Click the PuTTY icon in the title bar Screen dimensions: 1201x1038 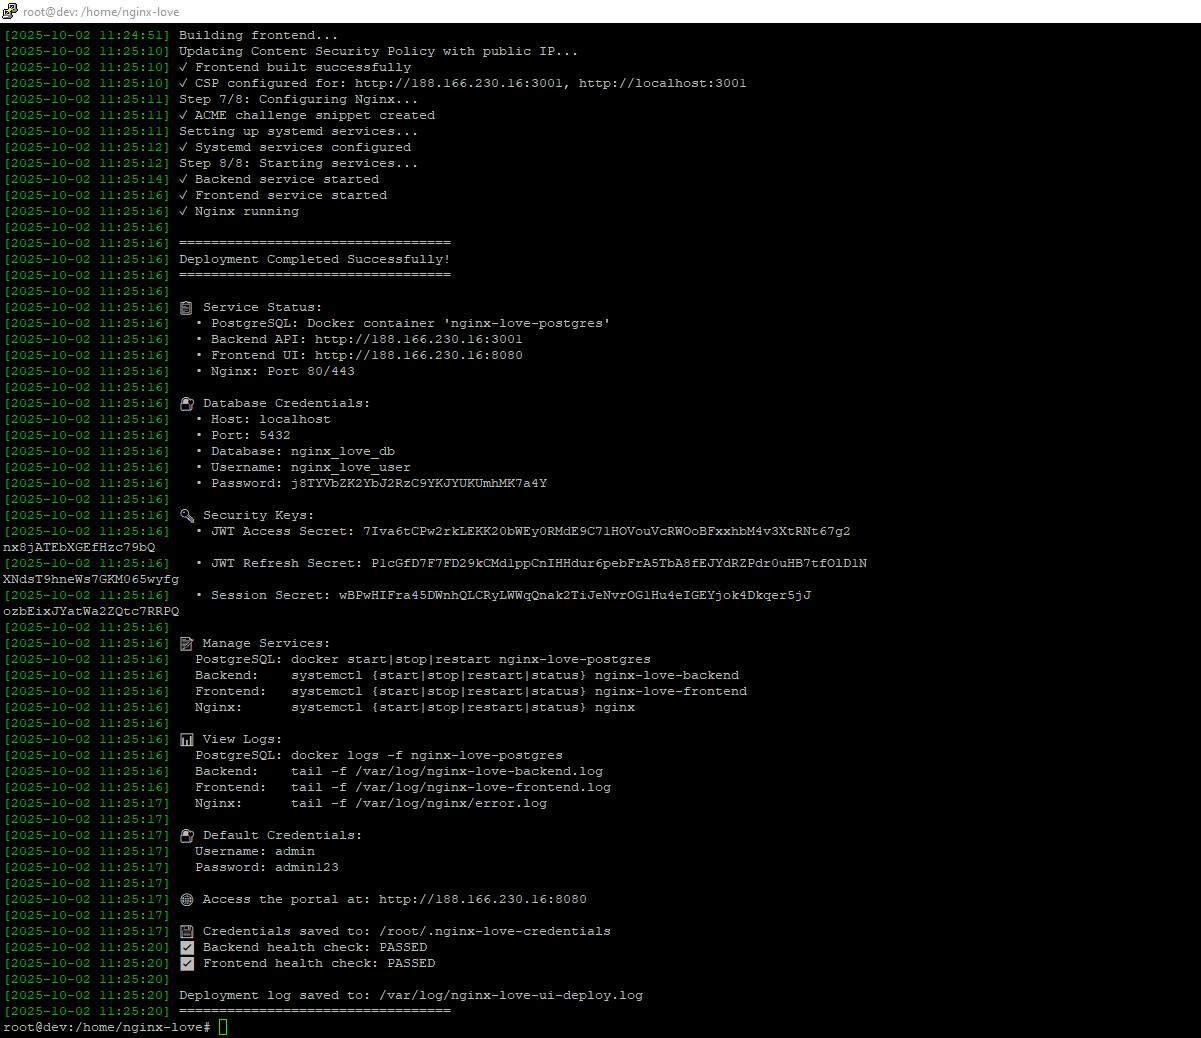(x=10, y=11)
